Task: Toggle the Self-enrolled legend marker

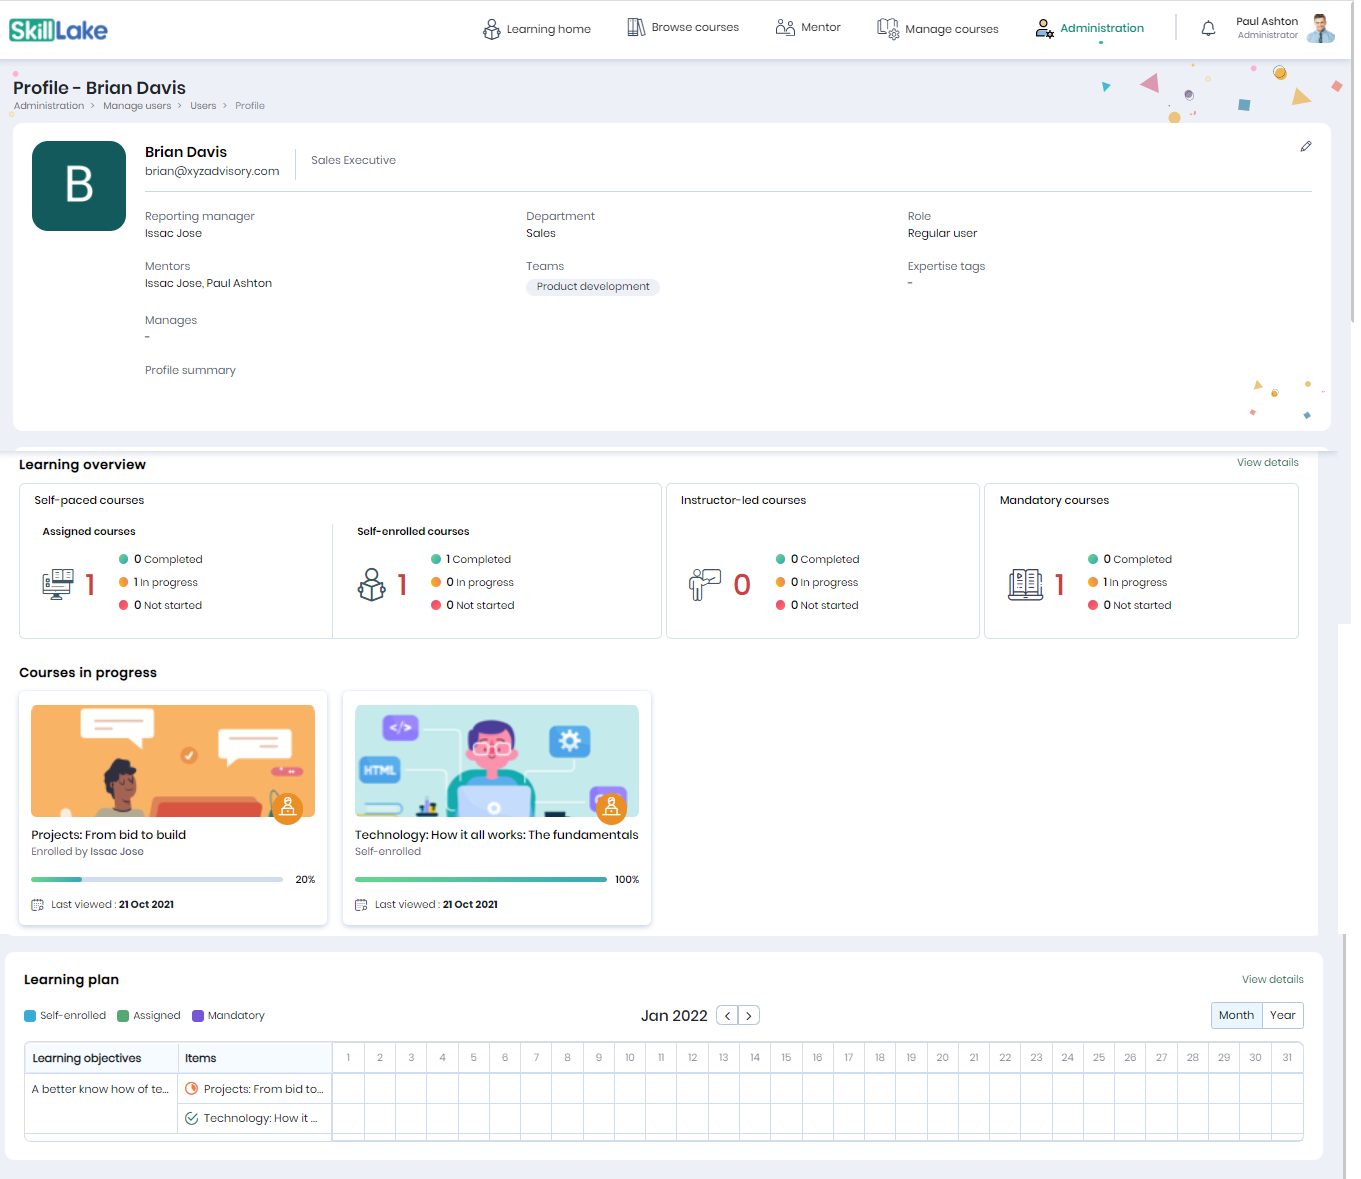Action: pos(29,1015)
